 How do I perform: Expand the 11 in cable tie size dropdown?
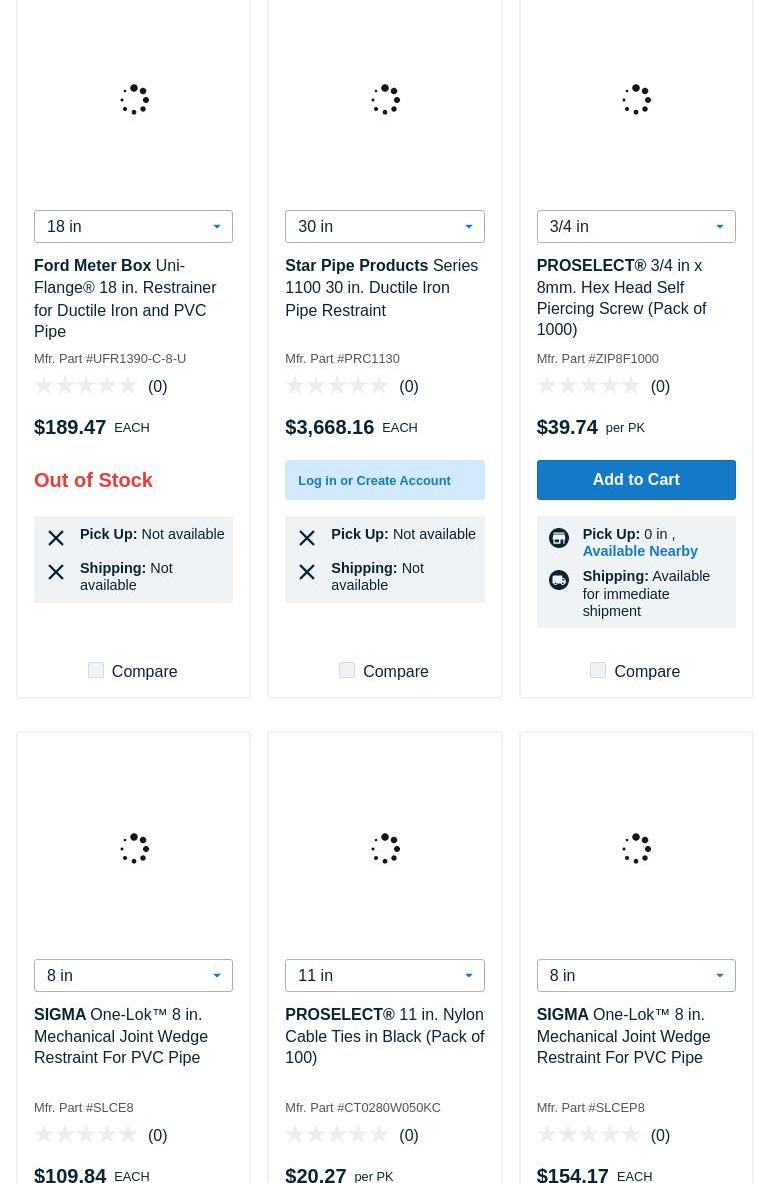[384, 975]
